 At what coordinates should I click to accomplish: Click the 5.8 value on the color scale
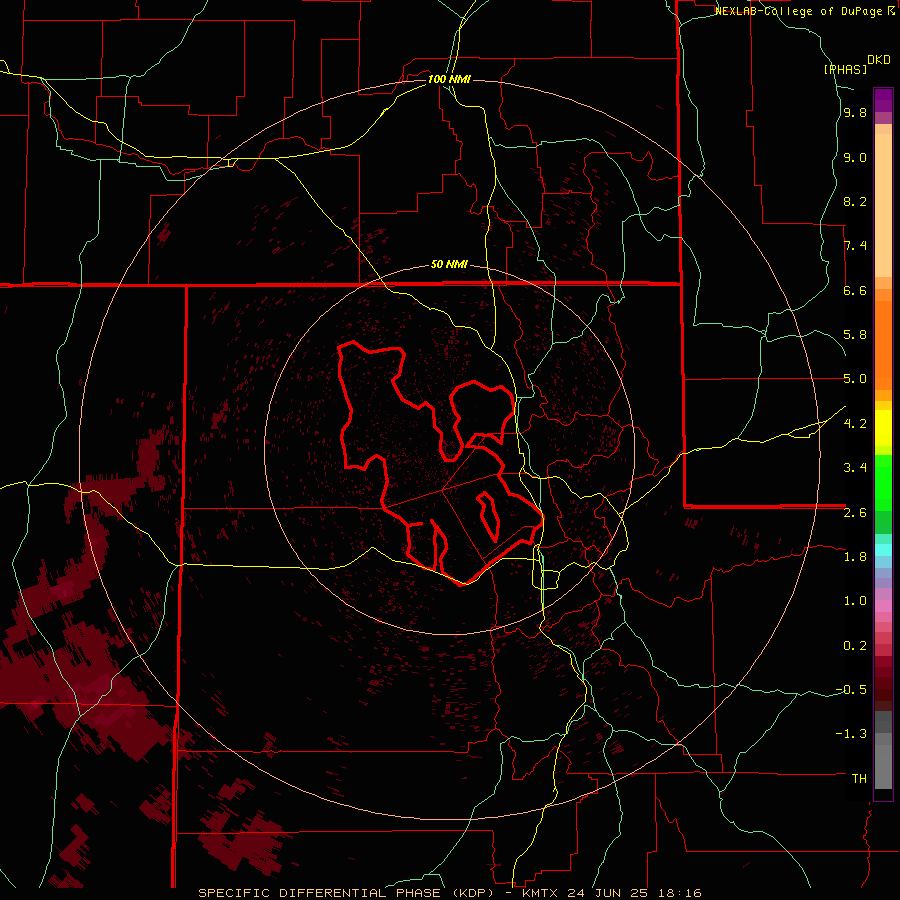point(855,335)
